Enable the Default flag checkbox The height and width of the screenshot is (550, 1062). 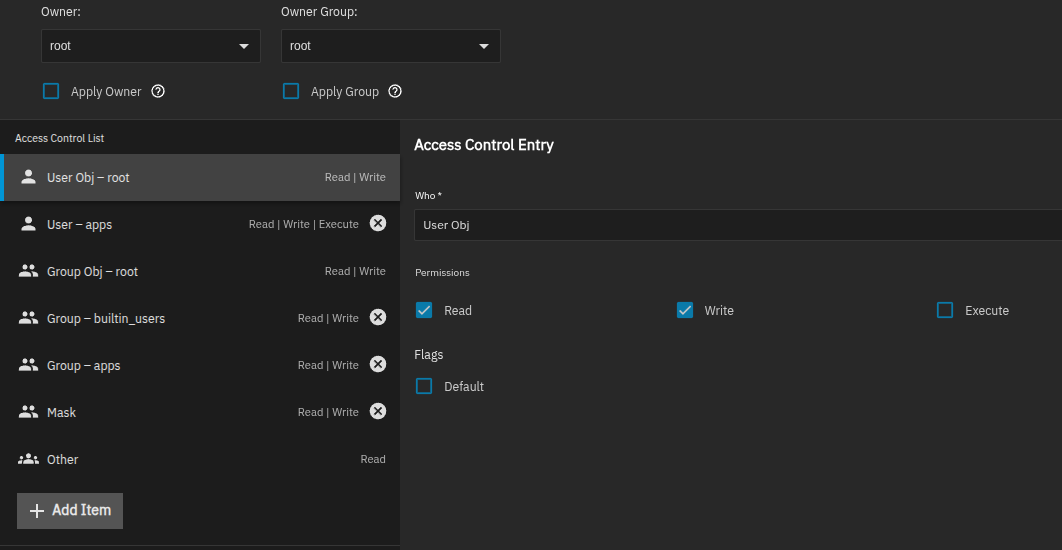424,386
